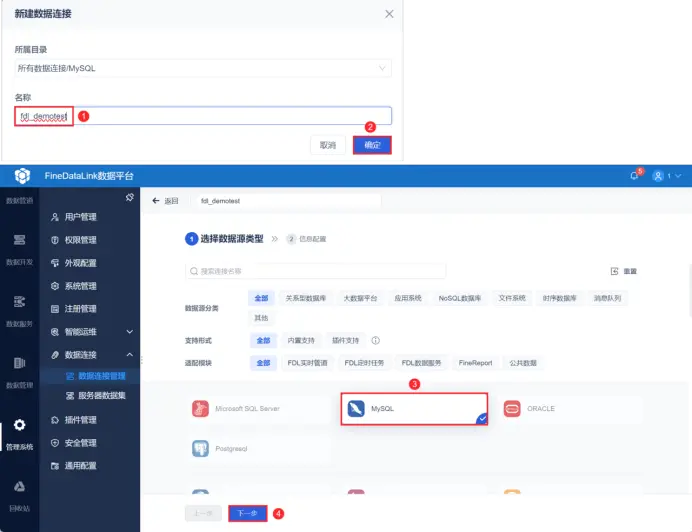
Task: Filter by 关系型数据库 category
Action: click(305, 298)
